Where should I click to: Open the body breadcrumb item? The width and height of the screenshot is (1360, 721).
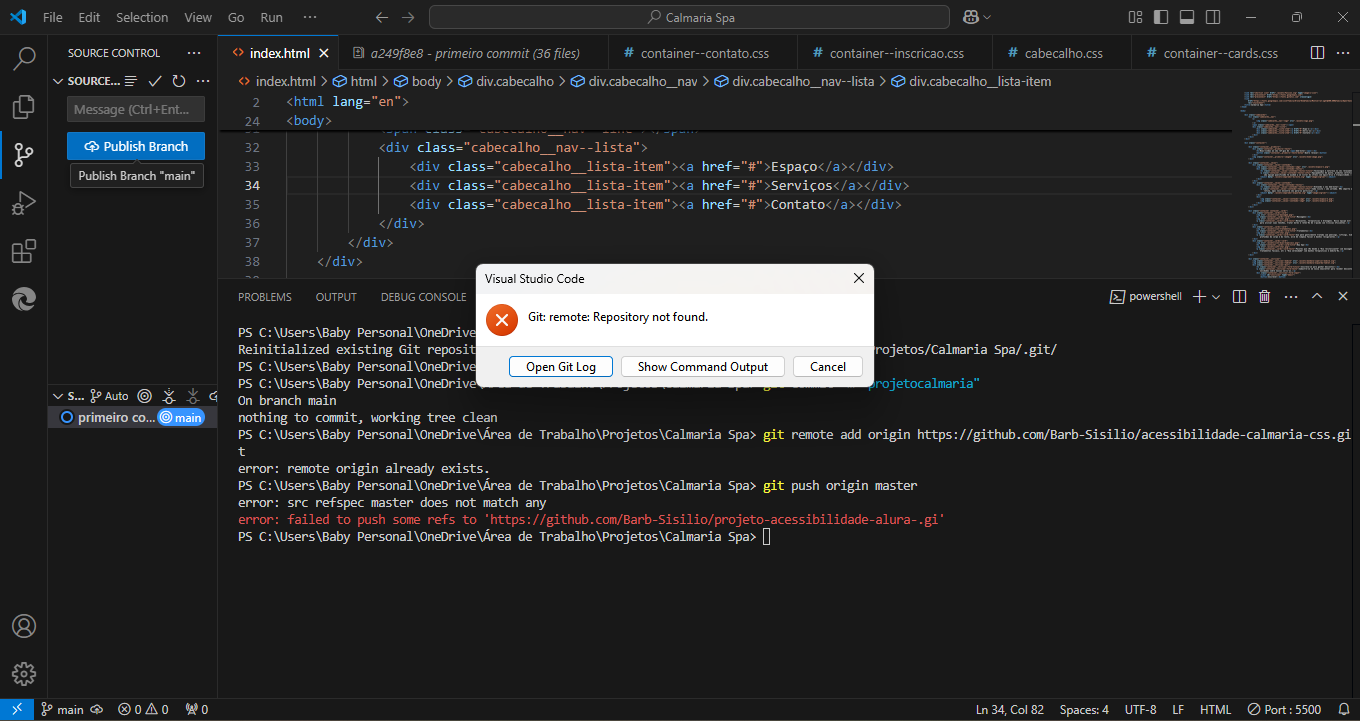coord(417,81)
